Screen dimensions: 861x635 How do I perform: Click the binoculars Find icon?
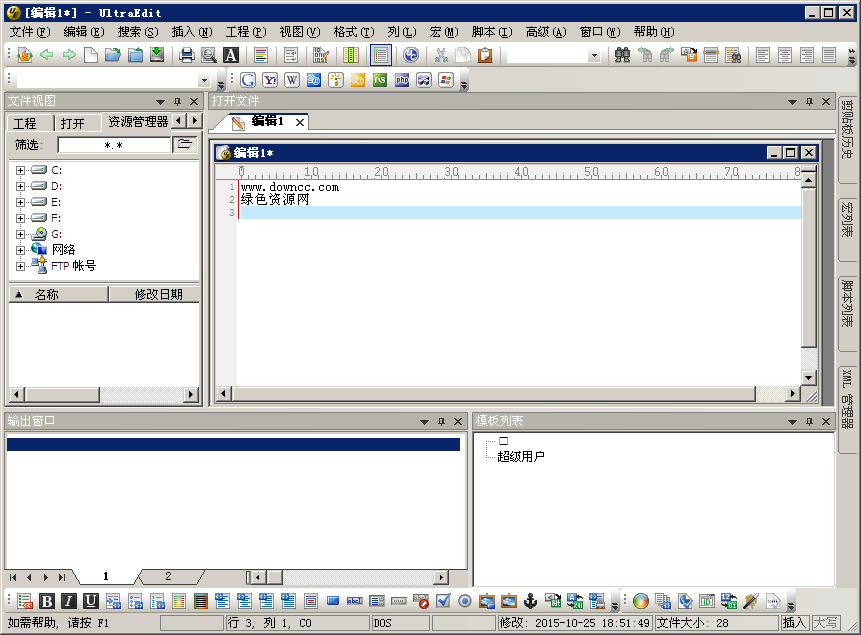tap(622, 55)
